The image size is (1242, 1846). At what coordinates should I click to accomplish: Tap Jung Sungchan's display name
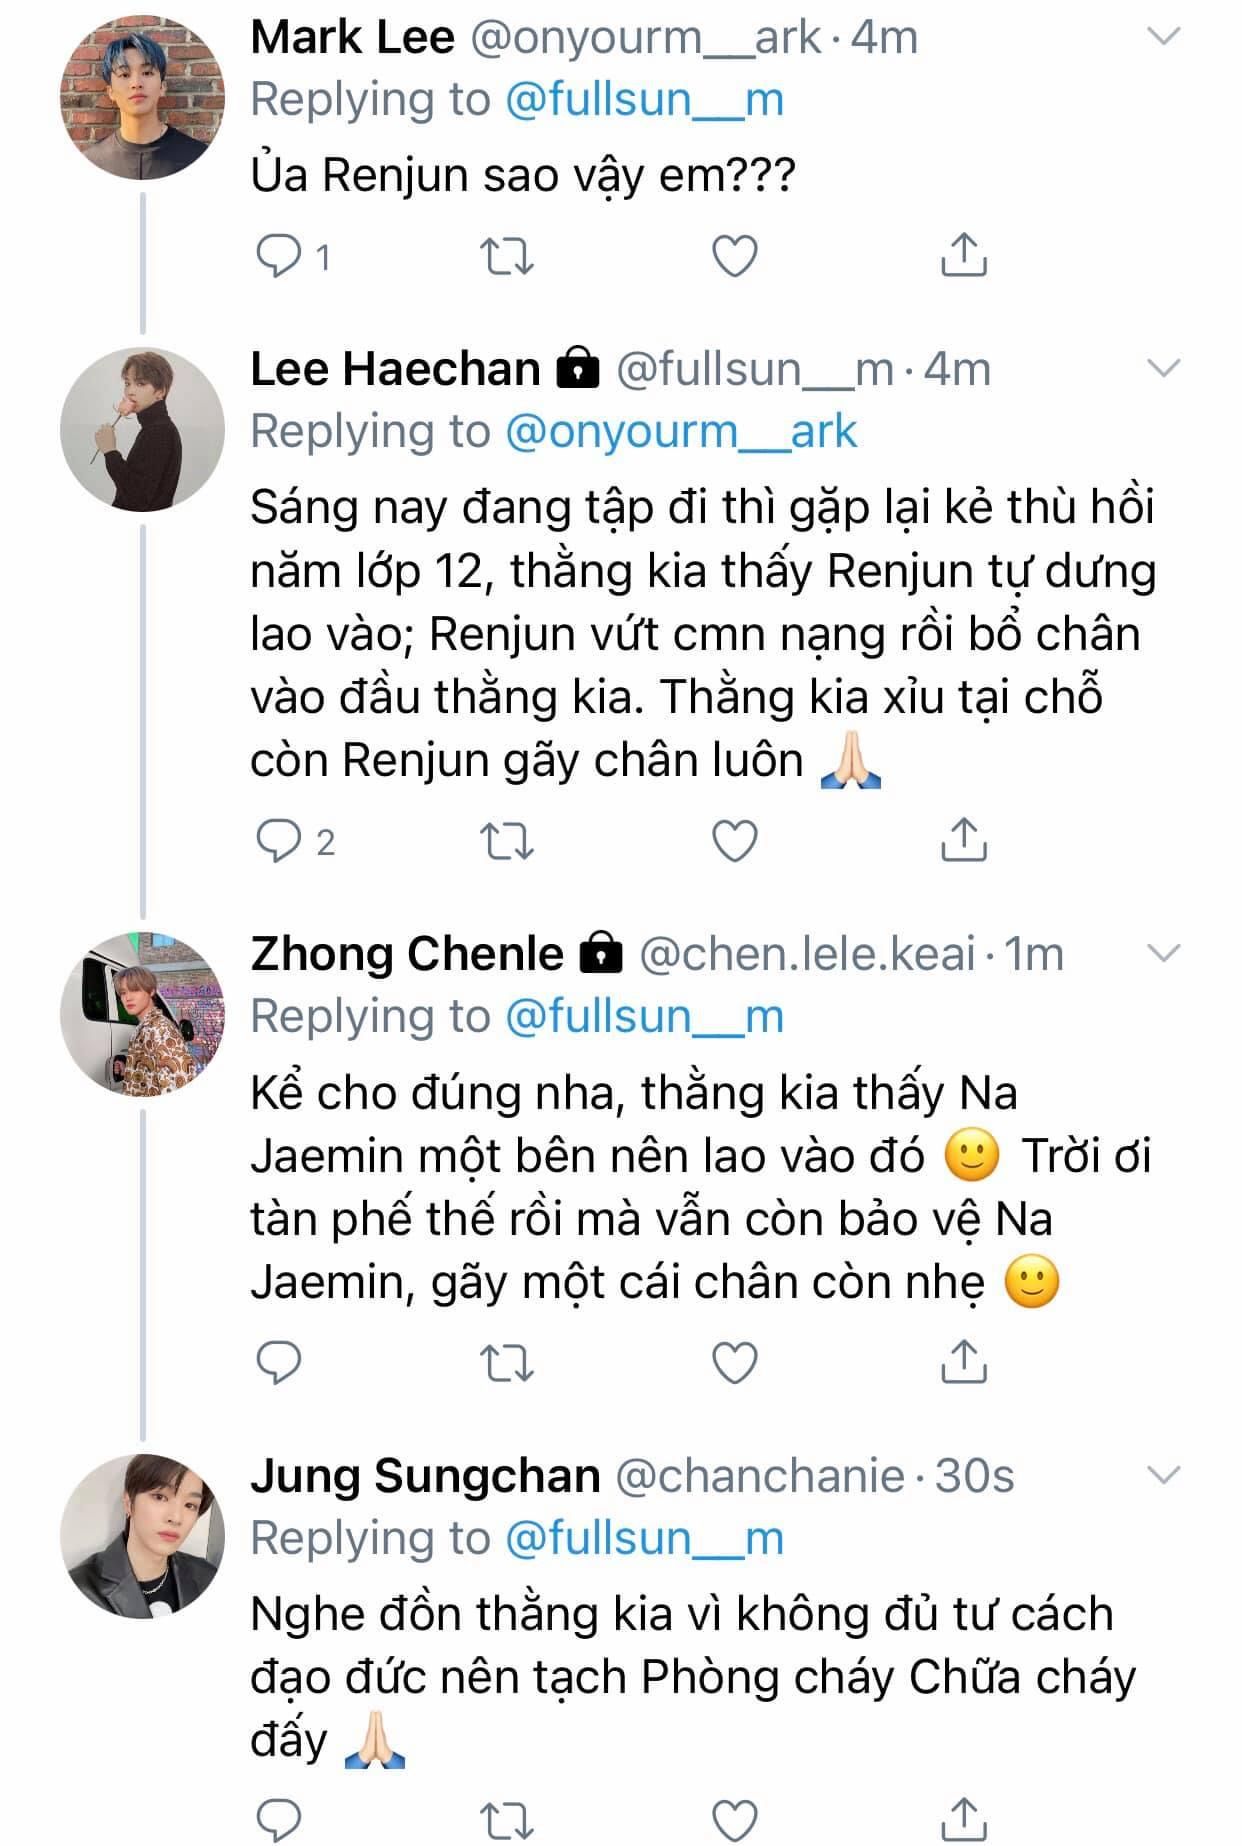pos(425,1476)
